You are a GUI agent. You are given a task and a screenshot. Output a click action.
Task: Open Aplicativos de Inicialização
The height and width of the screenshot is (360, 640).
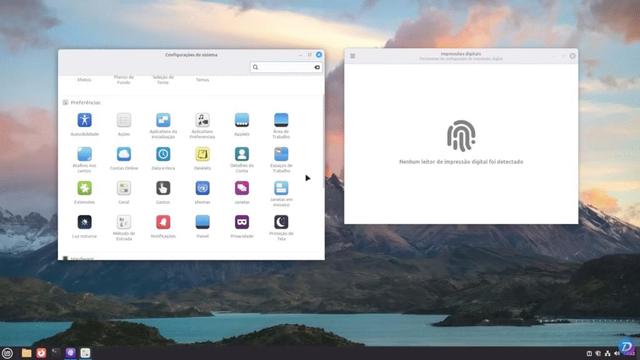pos(163,126)
